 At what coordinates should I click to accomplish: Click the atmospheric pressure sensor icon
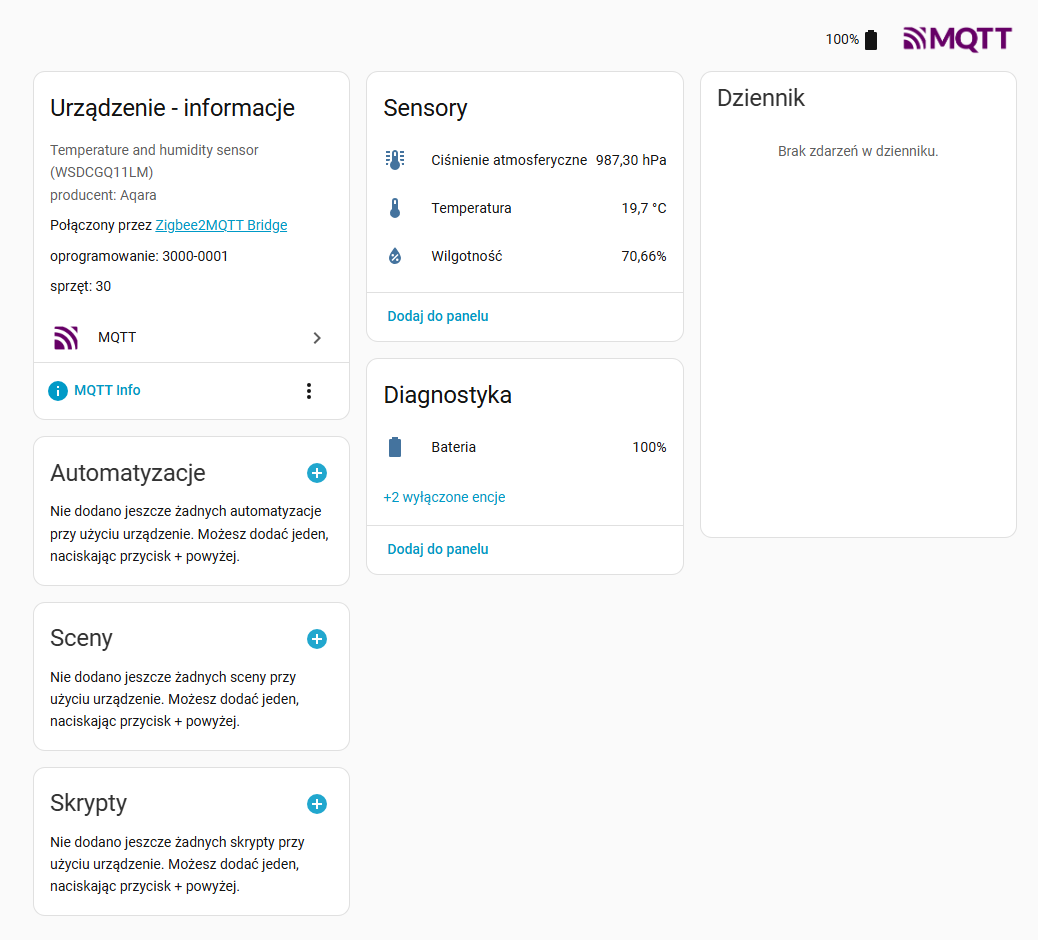point(395,160)
